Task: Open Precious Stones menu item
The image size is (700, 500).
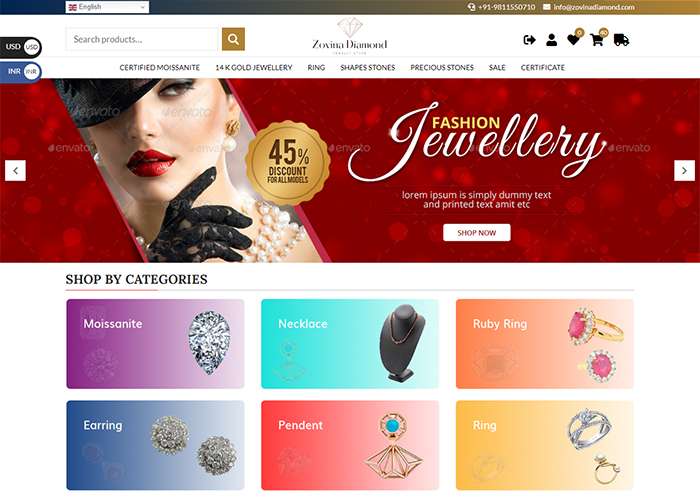Action: tap(442, 67)
